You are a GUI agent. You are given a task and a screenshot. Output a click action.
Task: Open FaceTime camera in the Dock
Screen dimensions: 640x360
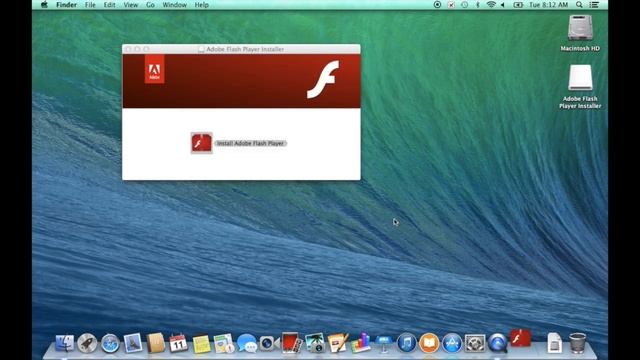[269, 343]
